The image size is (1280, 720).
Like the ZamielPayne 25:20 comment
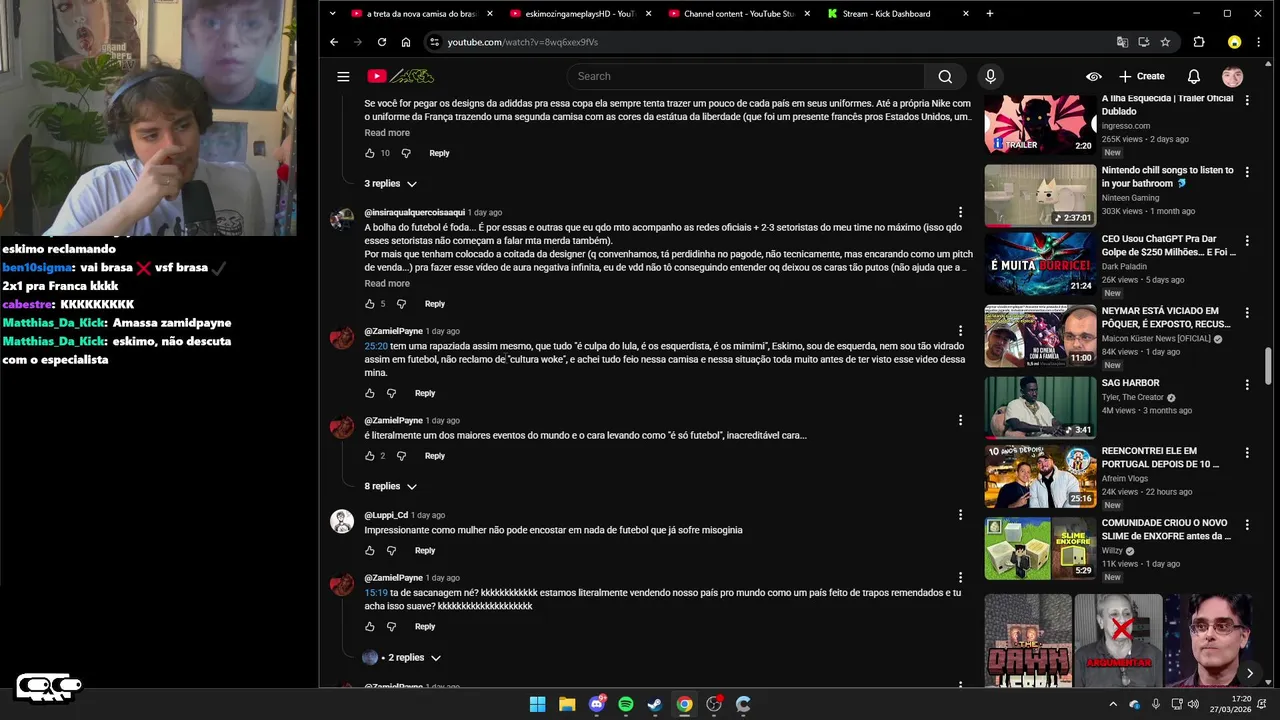tap(369, 393)
